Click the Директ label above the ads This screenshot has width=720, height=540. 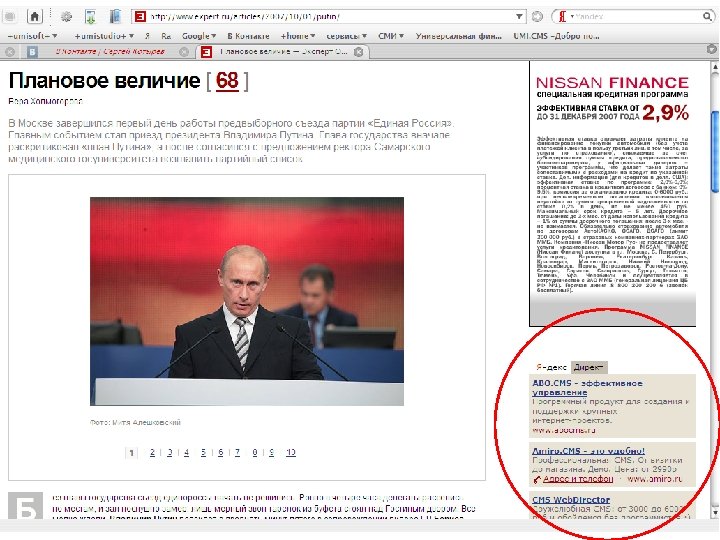[x=589, y=367]
